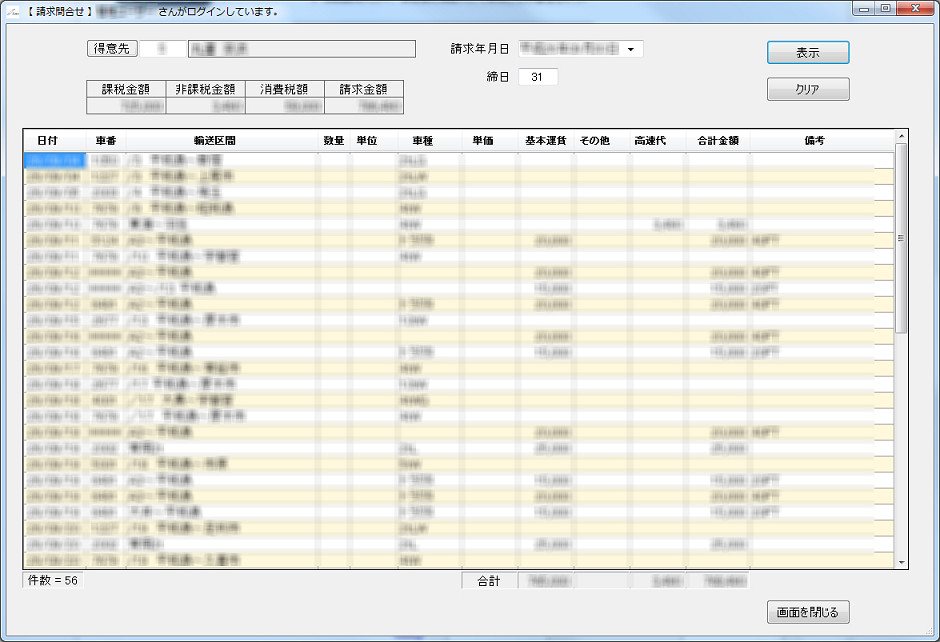Click the 請求金額 summary header
This screenshot has width=940, height=642.
point(363,89)
